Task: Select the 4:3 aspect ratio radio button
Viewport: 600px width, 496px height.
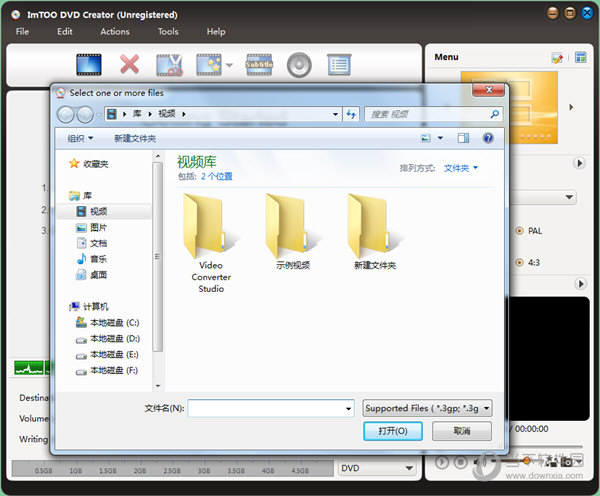Action: click(519, 263)
